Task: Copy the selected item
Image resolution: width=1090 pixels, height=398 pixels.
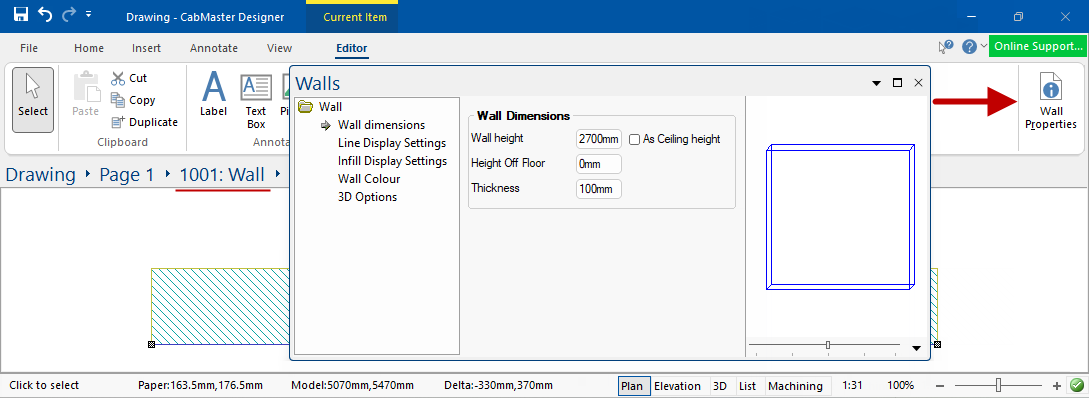Action: (133, 100)
